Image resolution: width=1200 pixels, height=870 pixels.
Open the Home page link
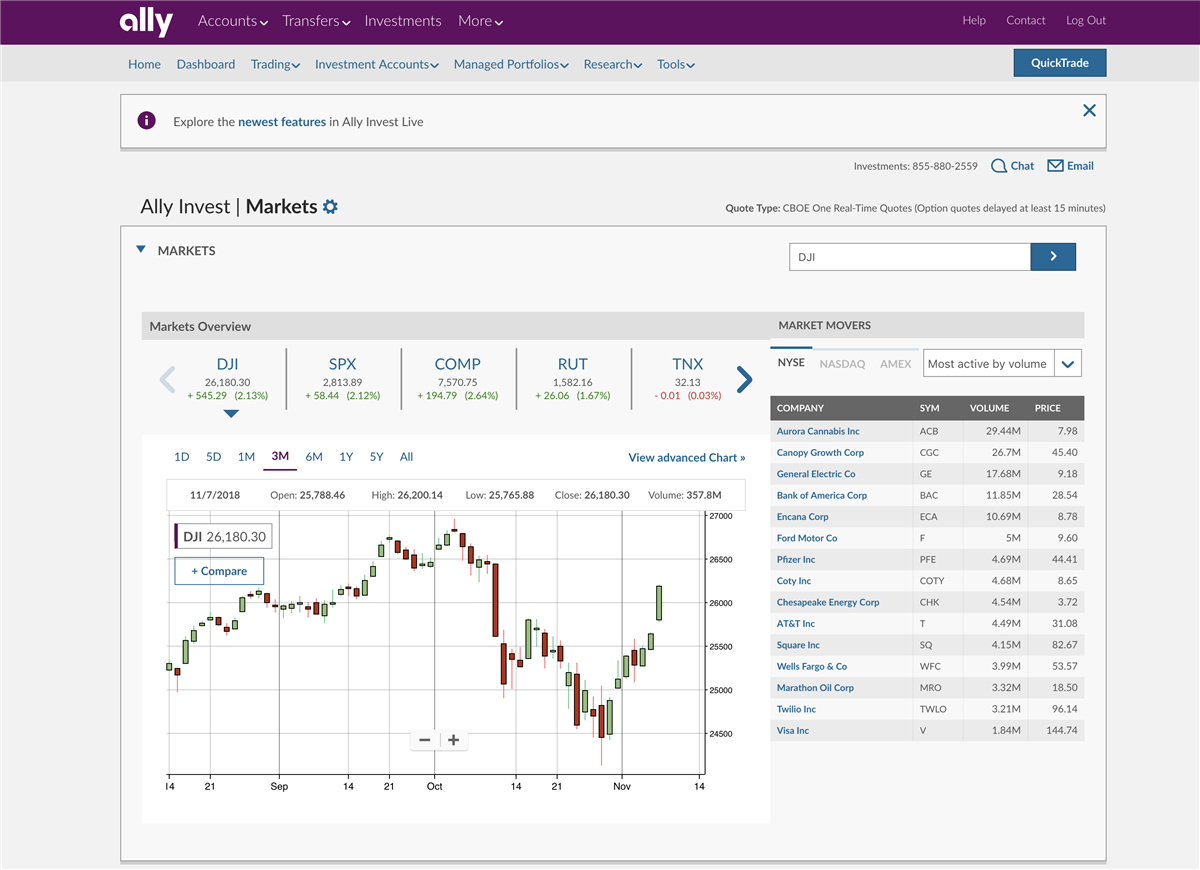pos(144,64)
